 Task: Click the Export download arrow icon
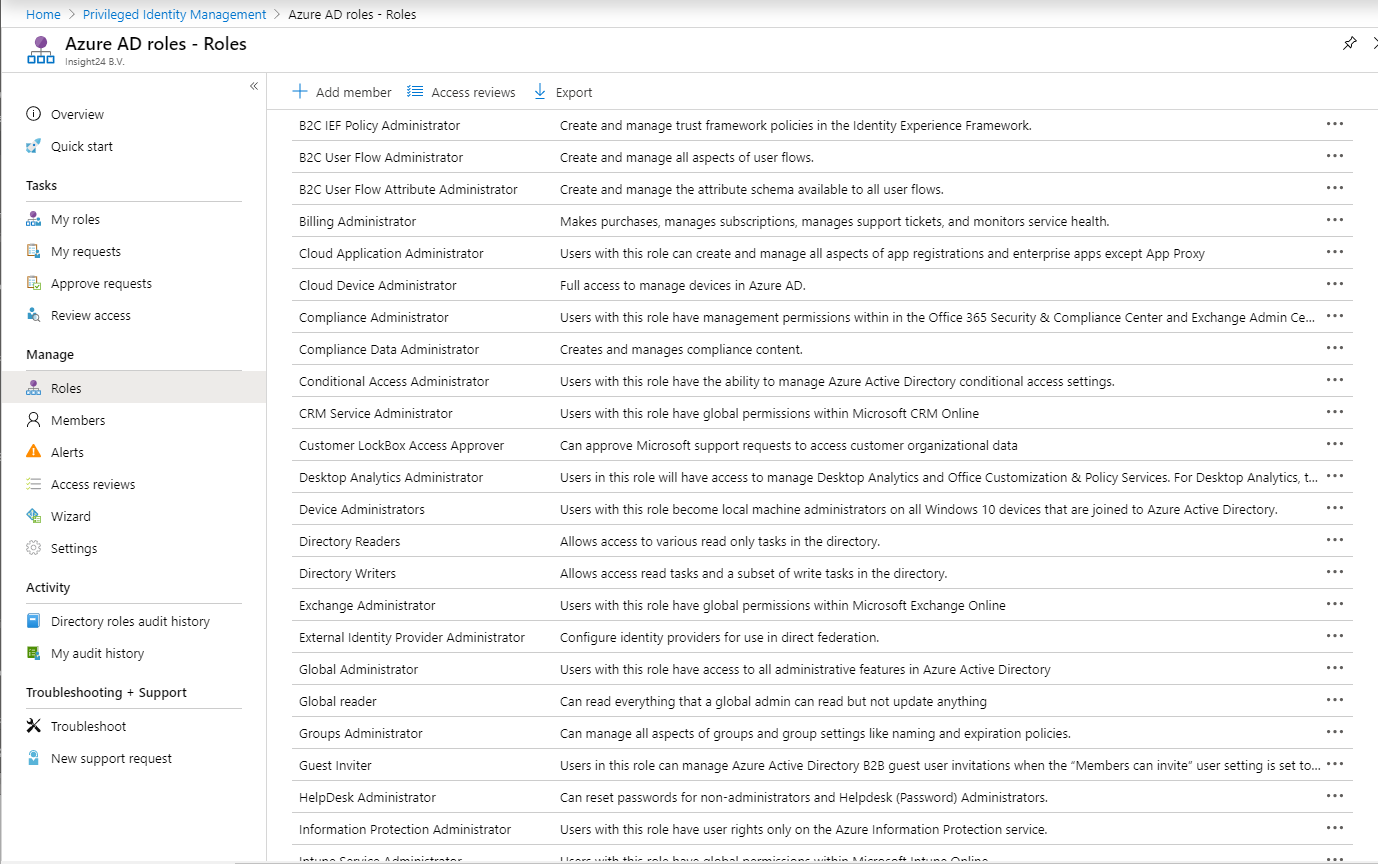point(540,92)
